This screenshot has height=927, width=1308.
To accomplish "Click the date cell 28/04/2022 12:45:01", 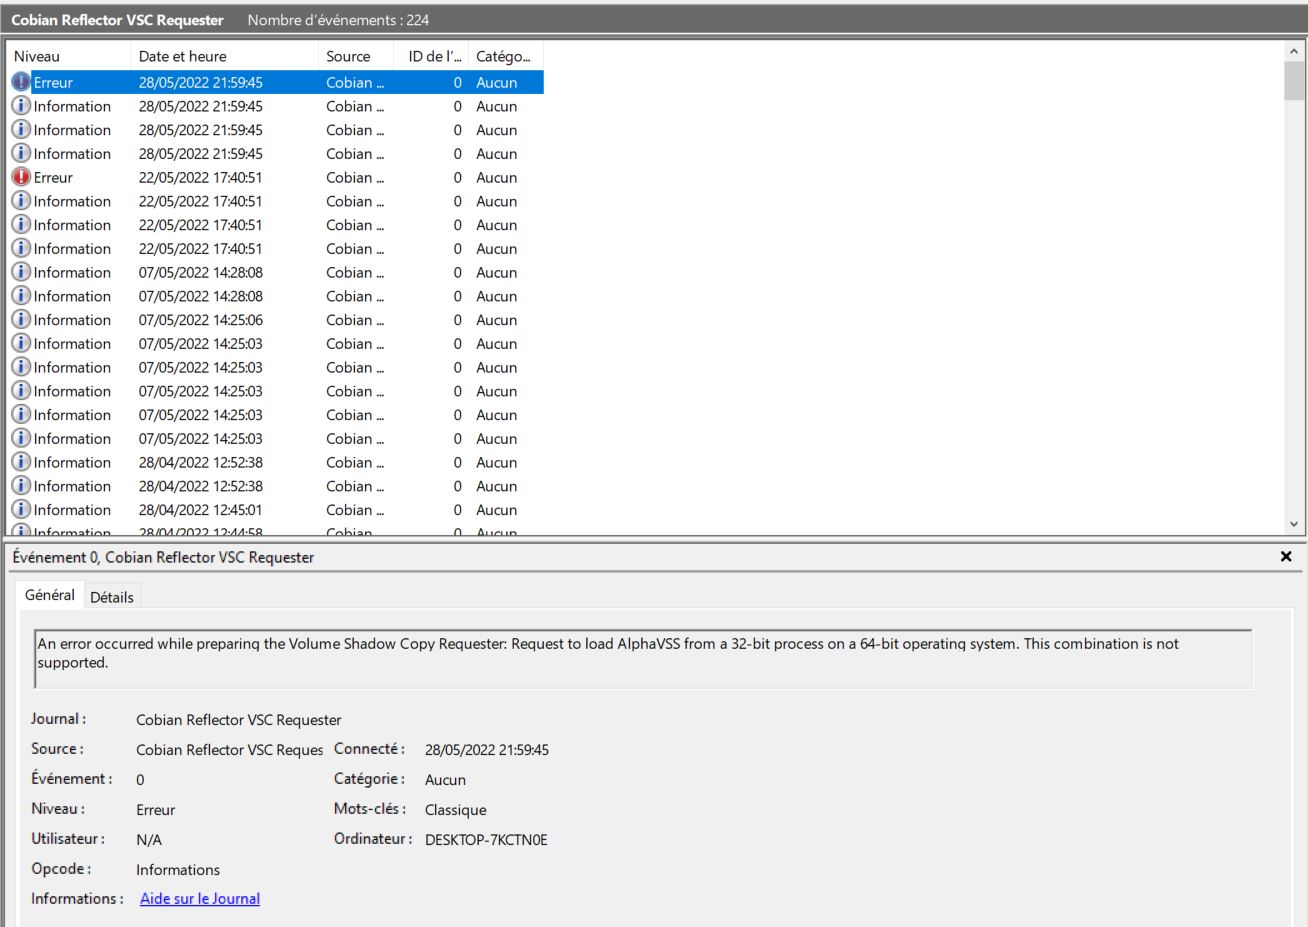I will pyautogui.click(x=201, y=510).
